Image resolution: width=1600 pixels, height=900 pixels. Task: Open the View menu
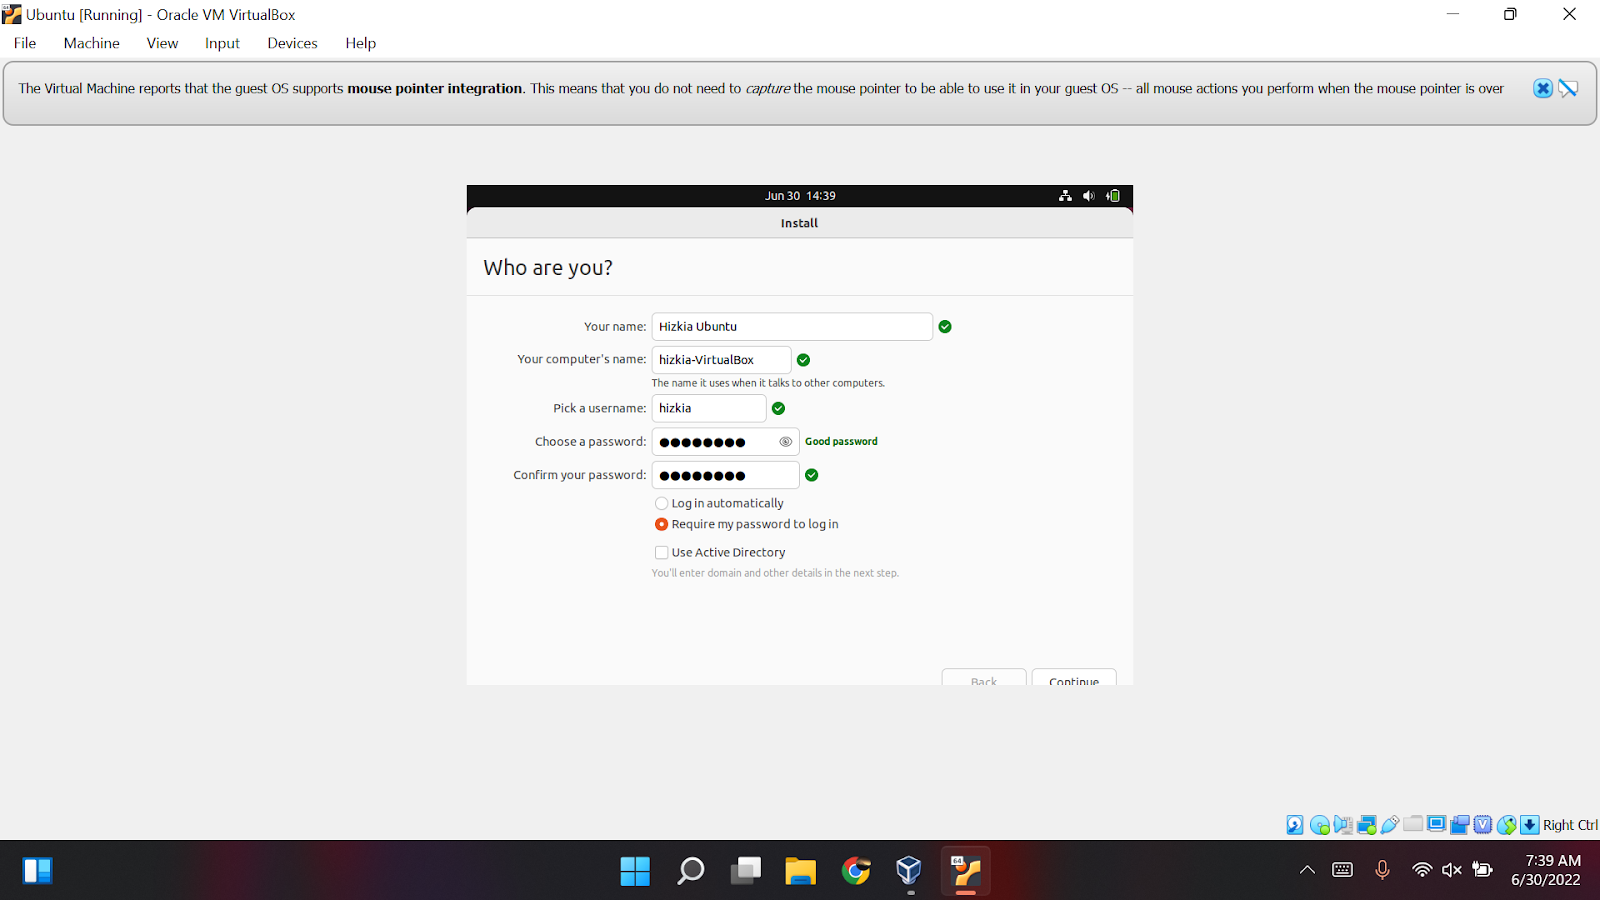point(162,43)
